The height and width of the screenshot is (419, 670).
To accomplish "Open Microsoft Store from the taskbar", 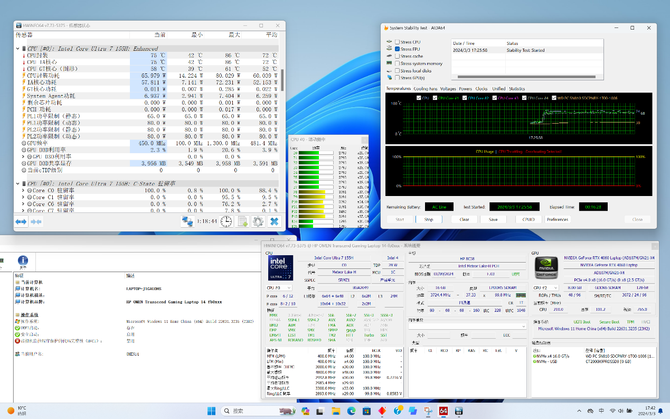I will pyautogui.click(x=367, y=411).
